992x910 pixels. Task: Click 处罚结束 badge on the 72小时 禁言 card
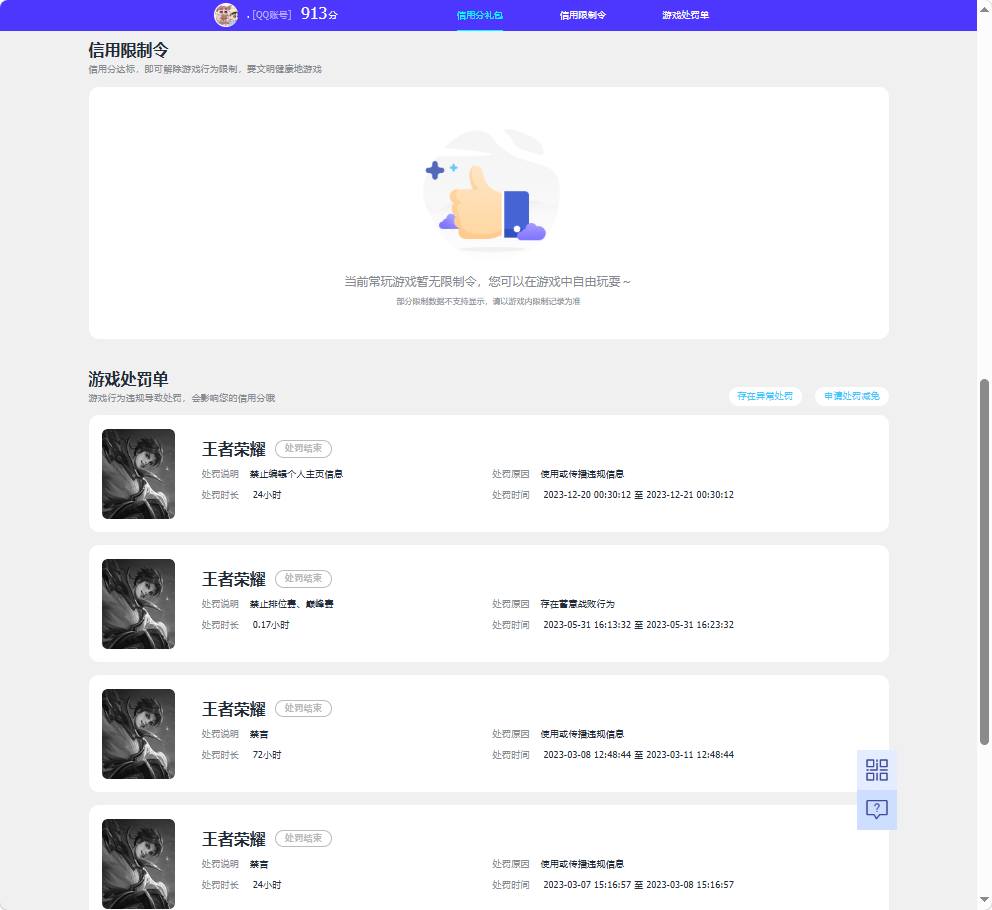coord(303,708)
